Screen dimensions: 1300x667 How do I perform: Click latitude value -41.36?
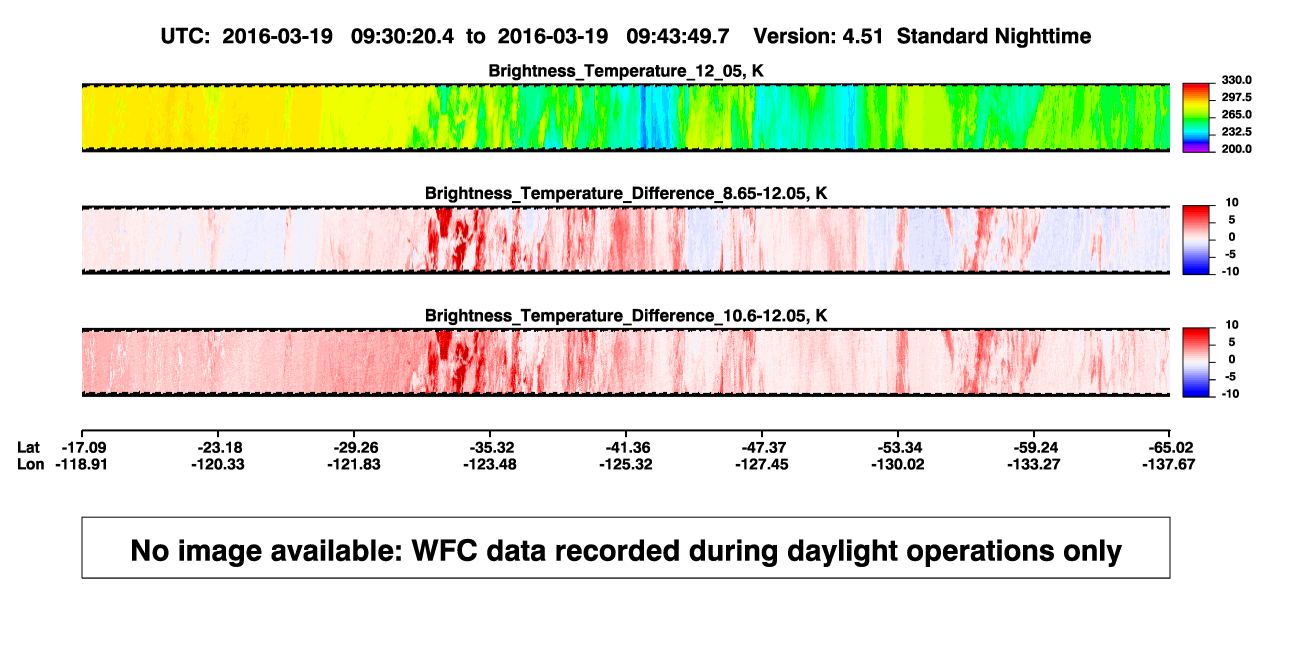[626, 447]
